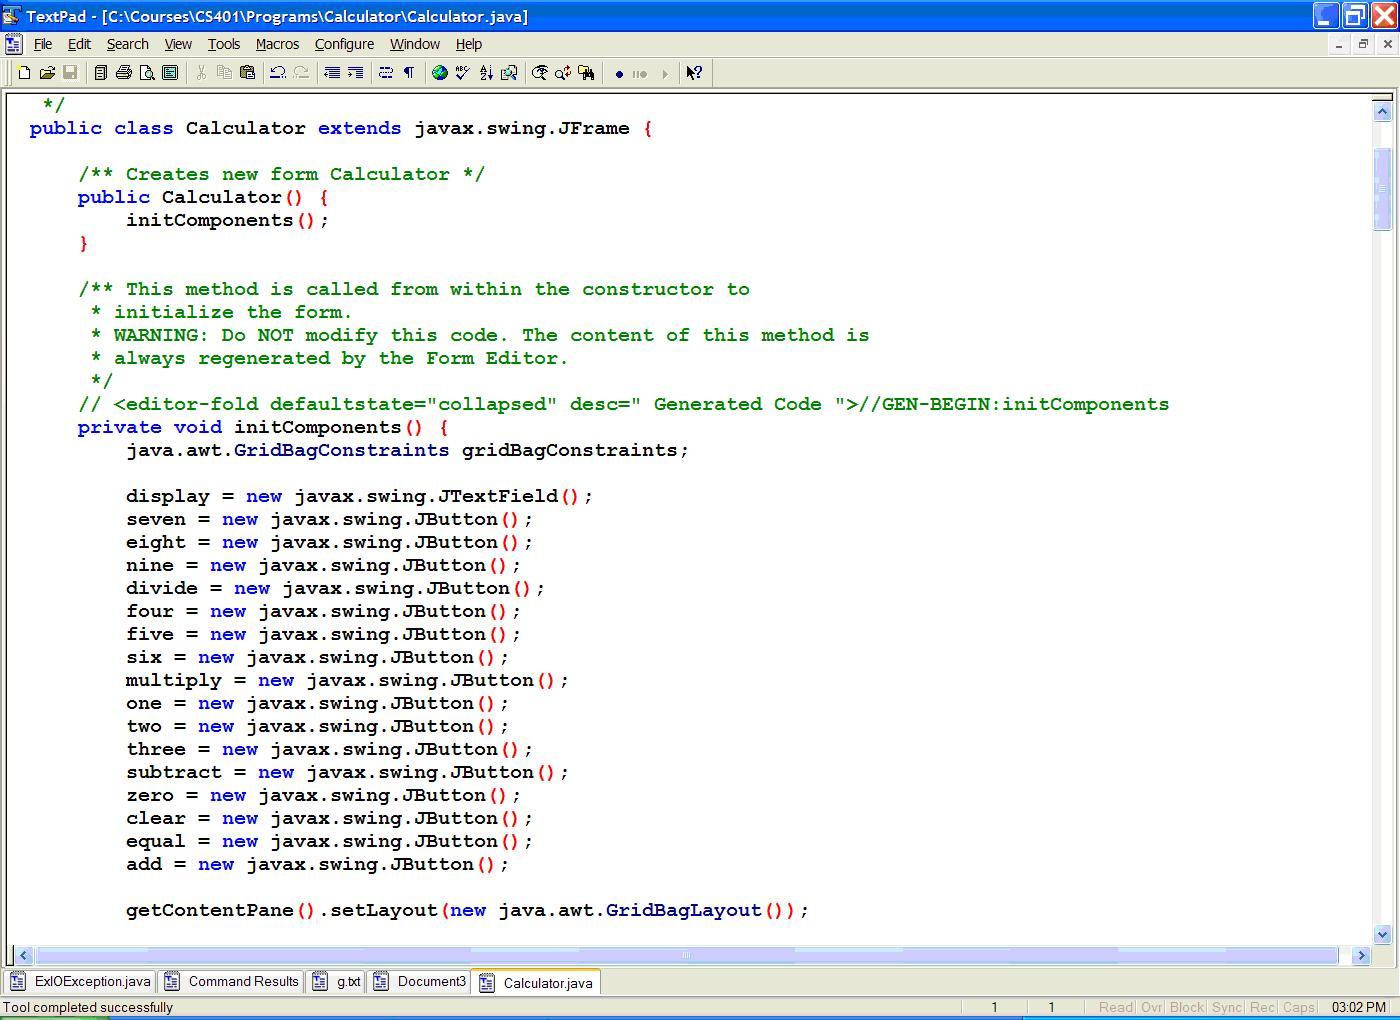Open Find with the eye icon

[540, 73]
